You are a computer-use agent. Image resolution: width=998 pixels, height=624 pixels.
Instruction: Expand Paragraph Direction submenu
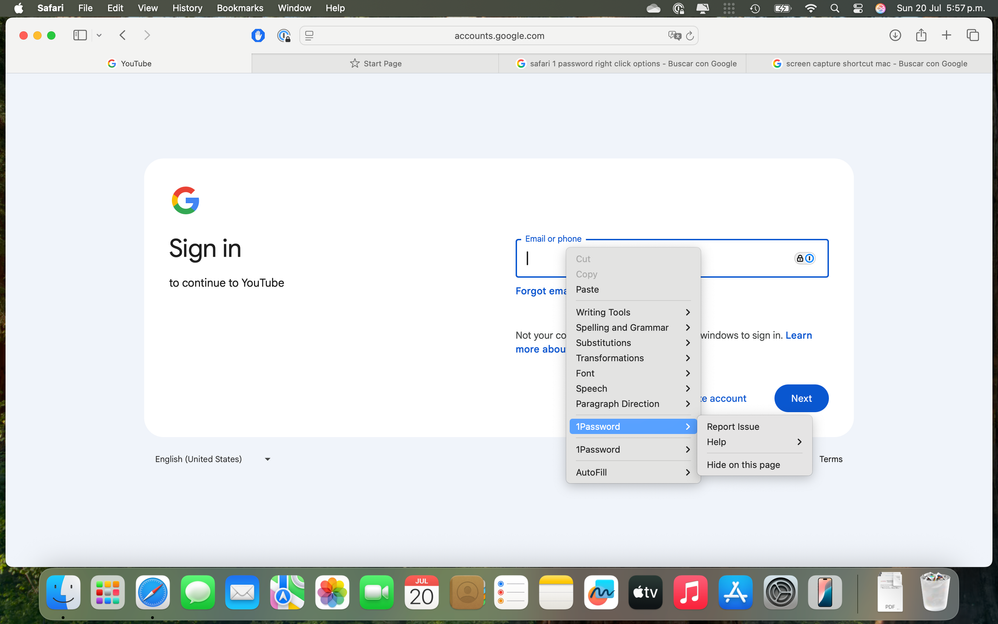pyautogui.click(x=633, y=404)
